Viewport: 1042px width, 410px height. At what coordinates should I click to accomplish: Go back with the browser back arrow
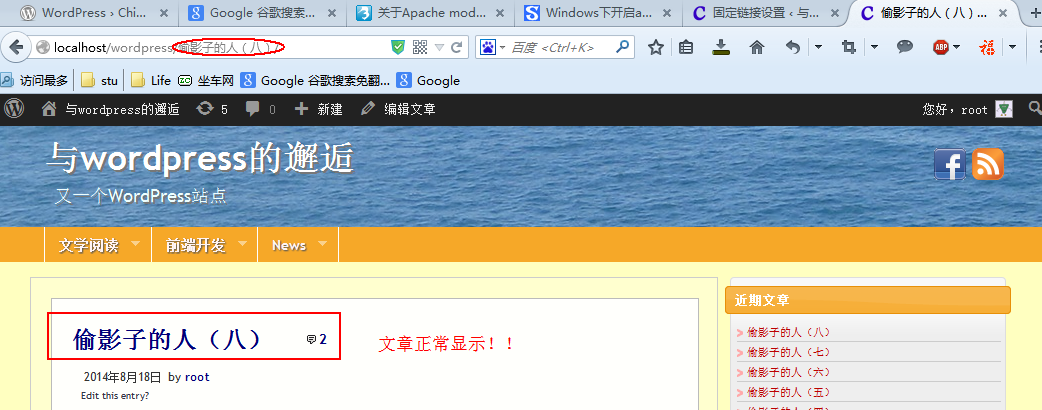point(16,47)
